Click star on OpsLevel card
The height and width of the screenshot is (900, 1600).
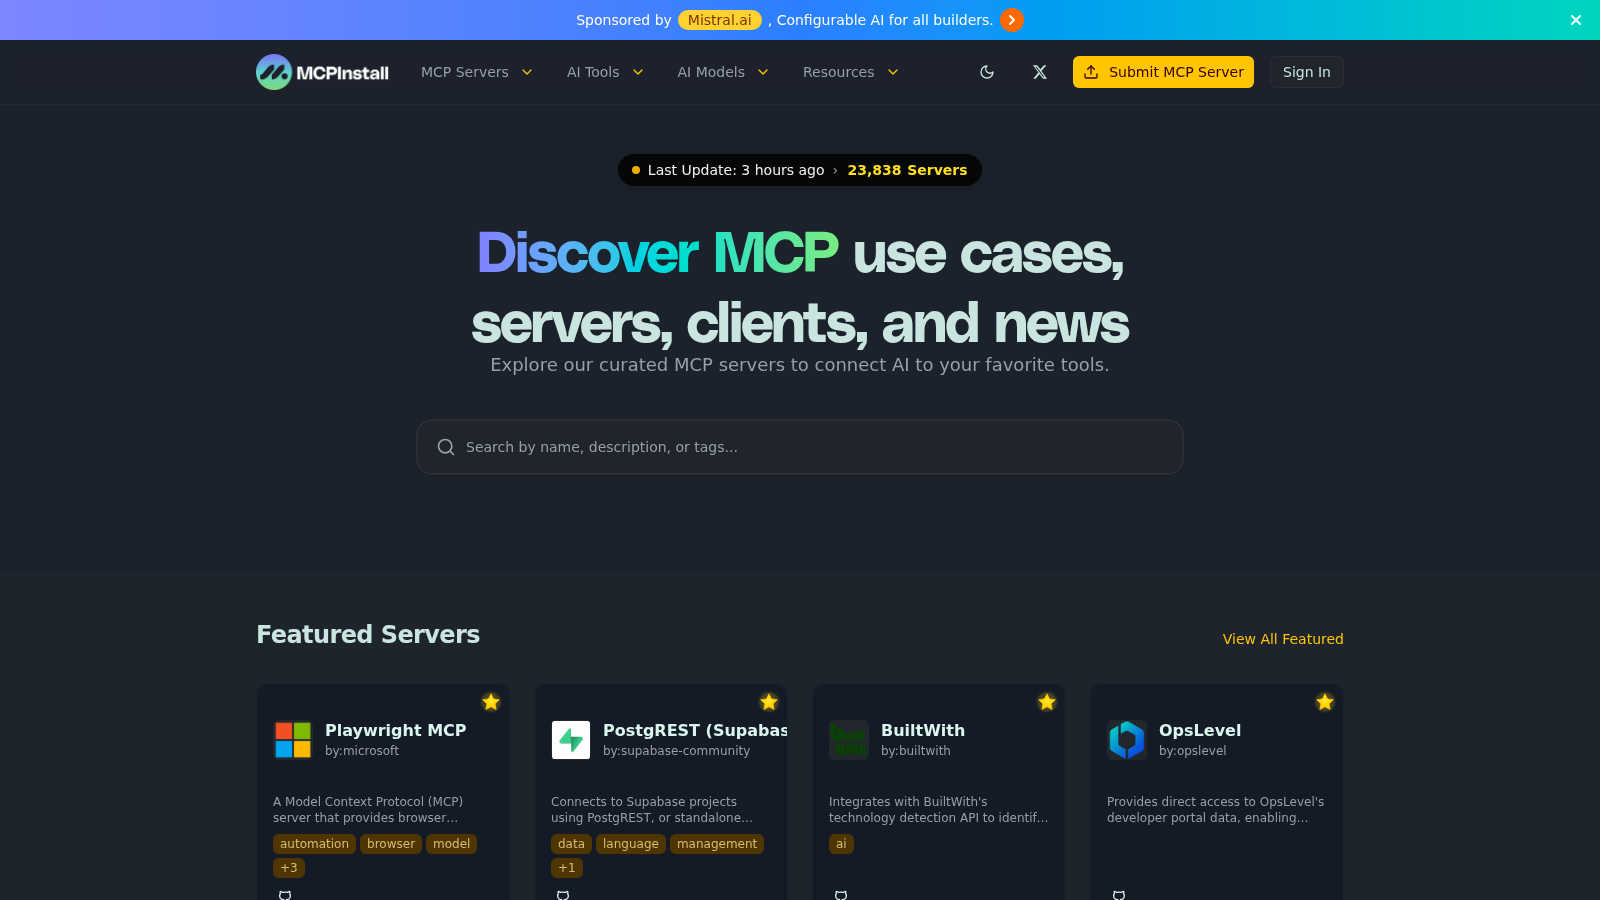[x=1325, y=702]
